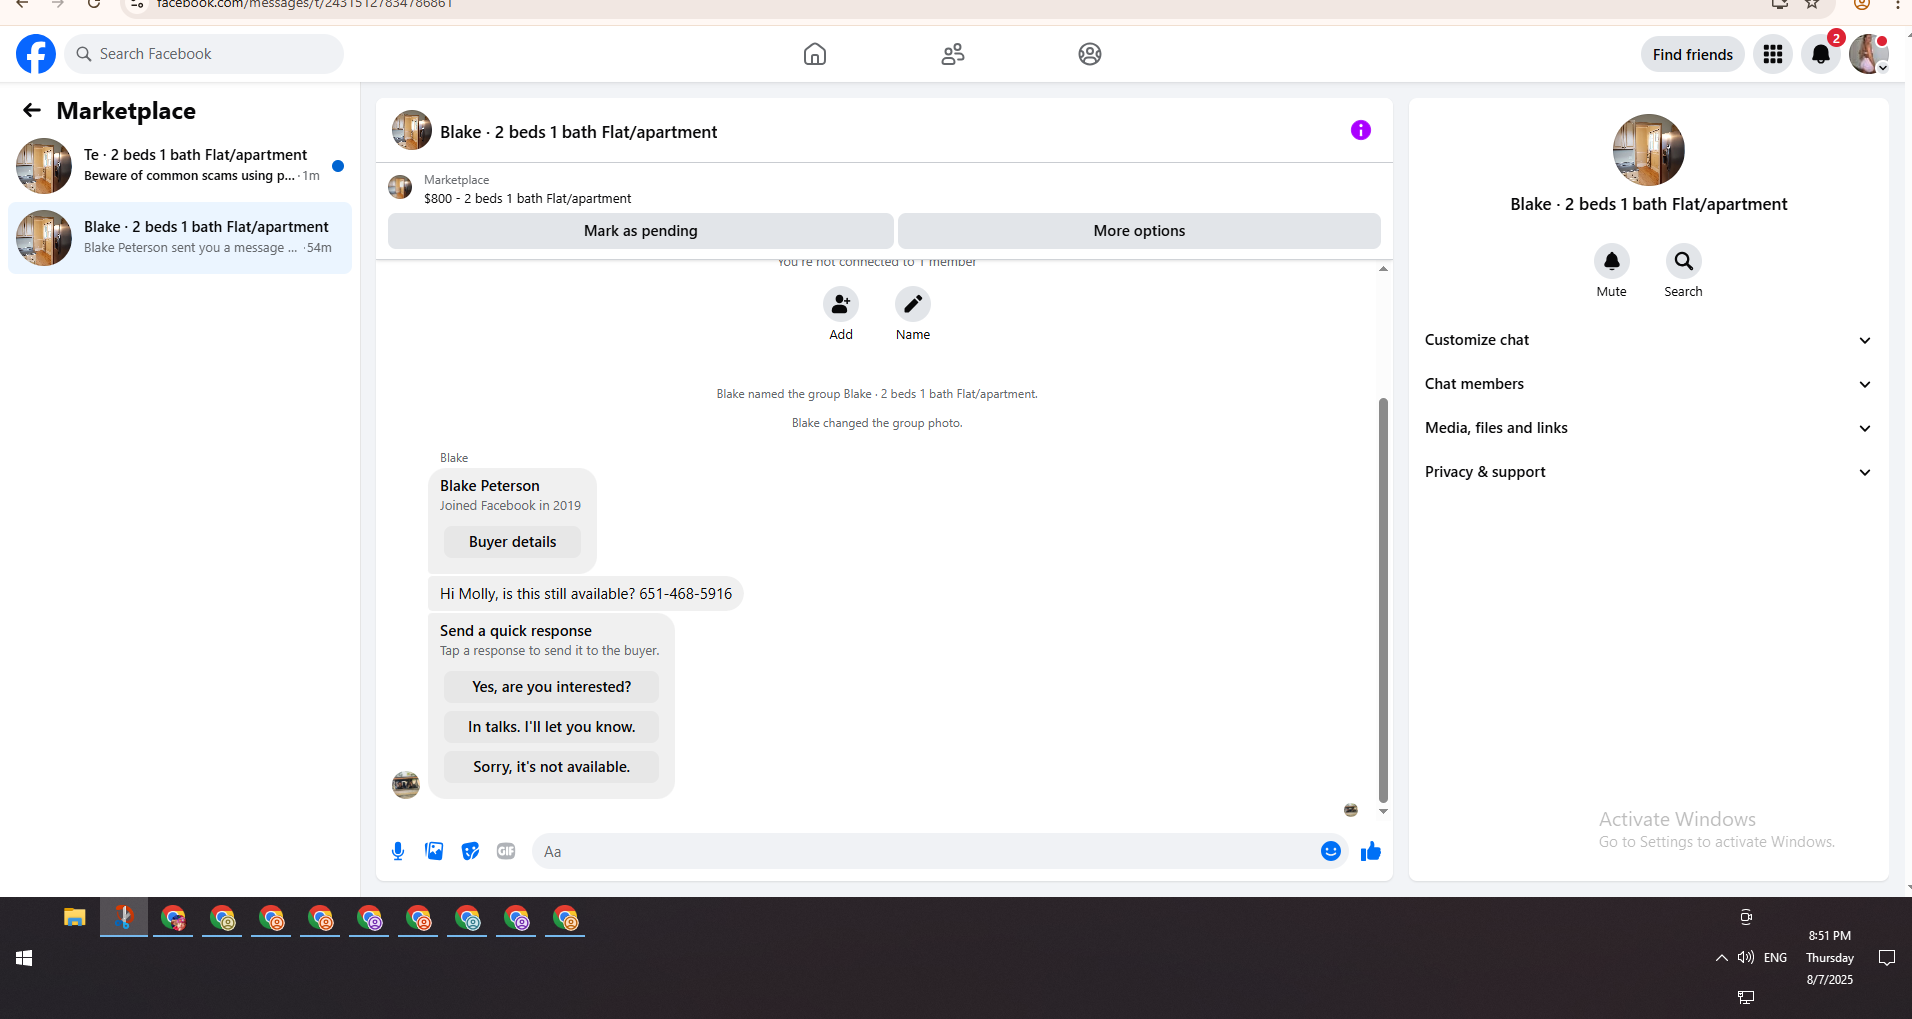Send a thumbs-up like
Screen dimensions: 1912x1019
[x=1371, y=851]
